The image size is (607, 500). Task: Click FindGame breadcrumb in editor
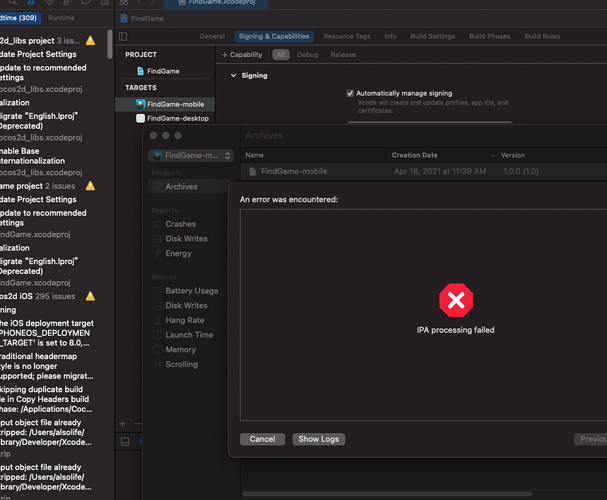(147, 19)
